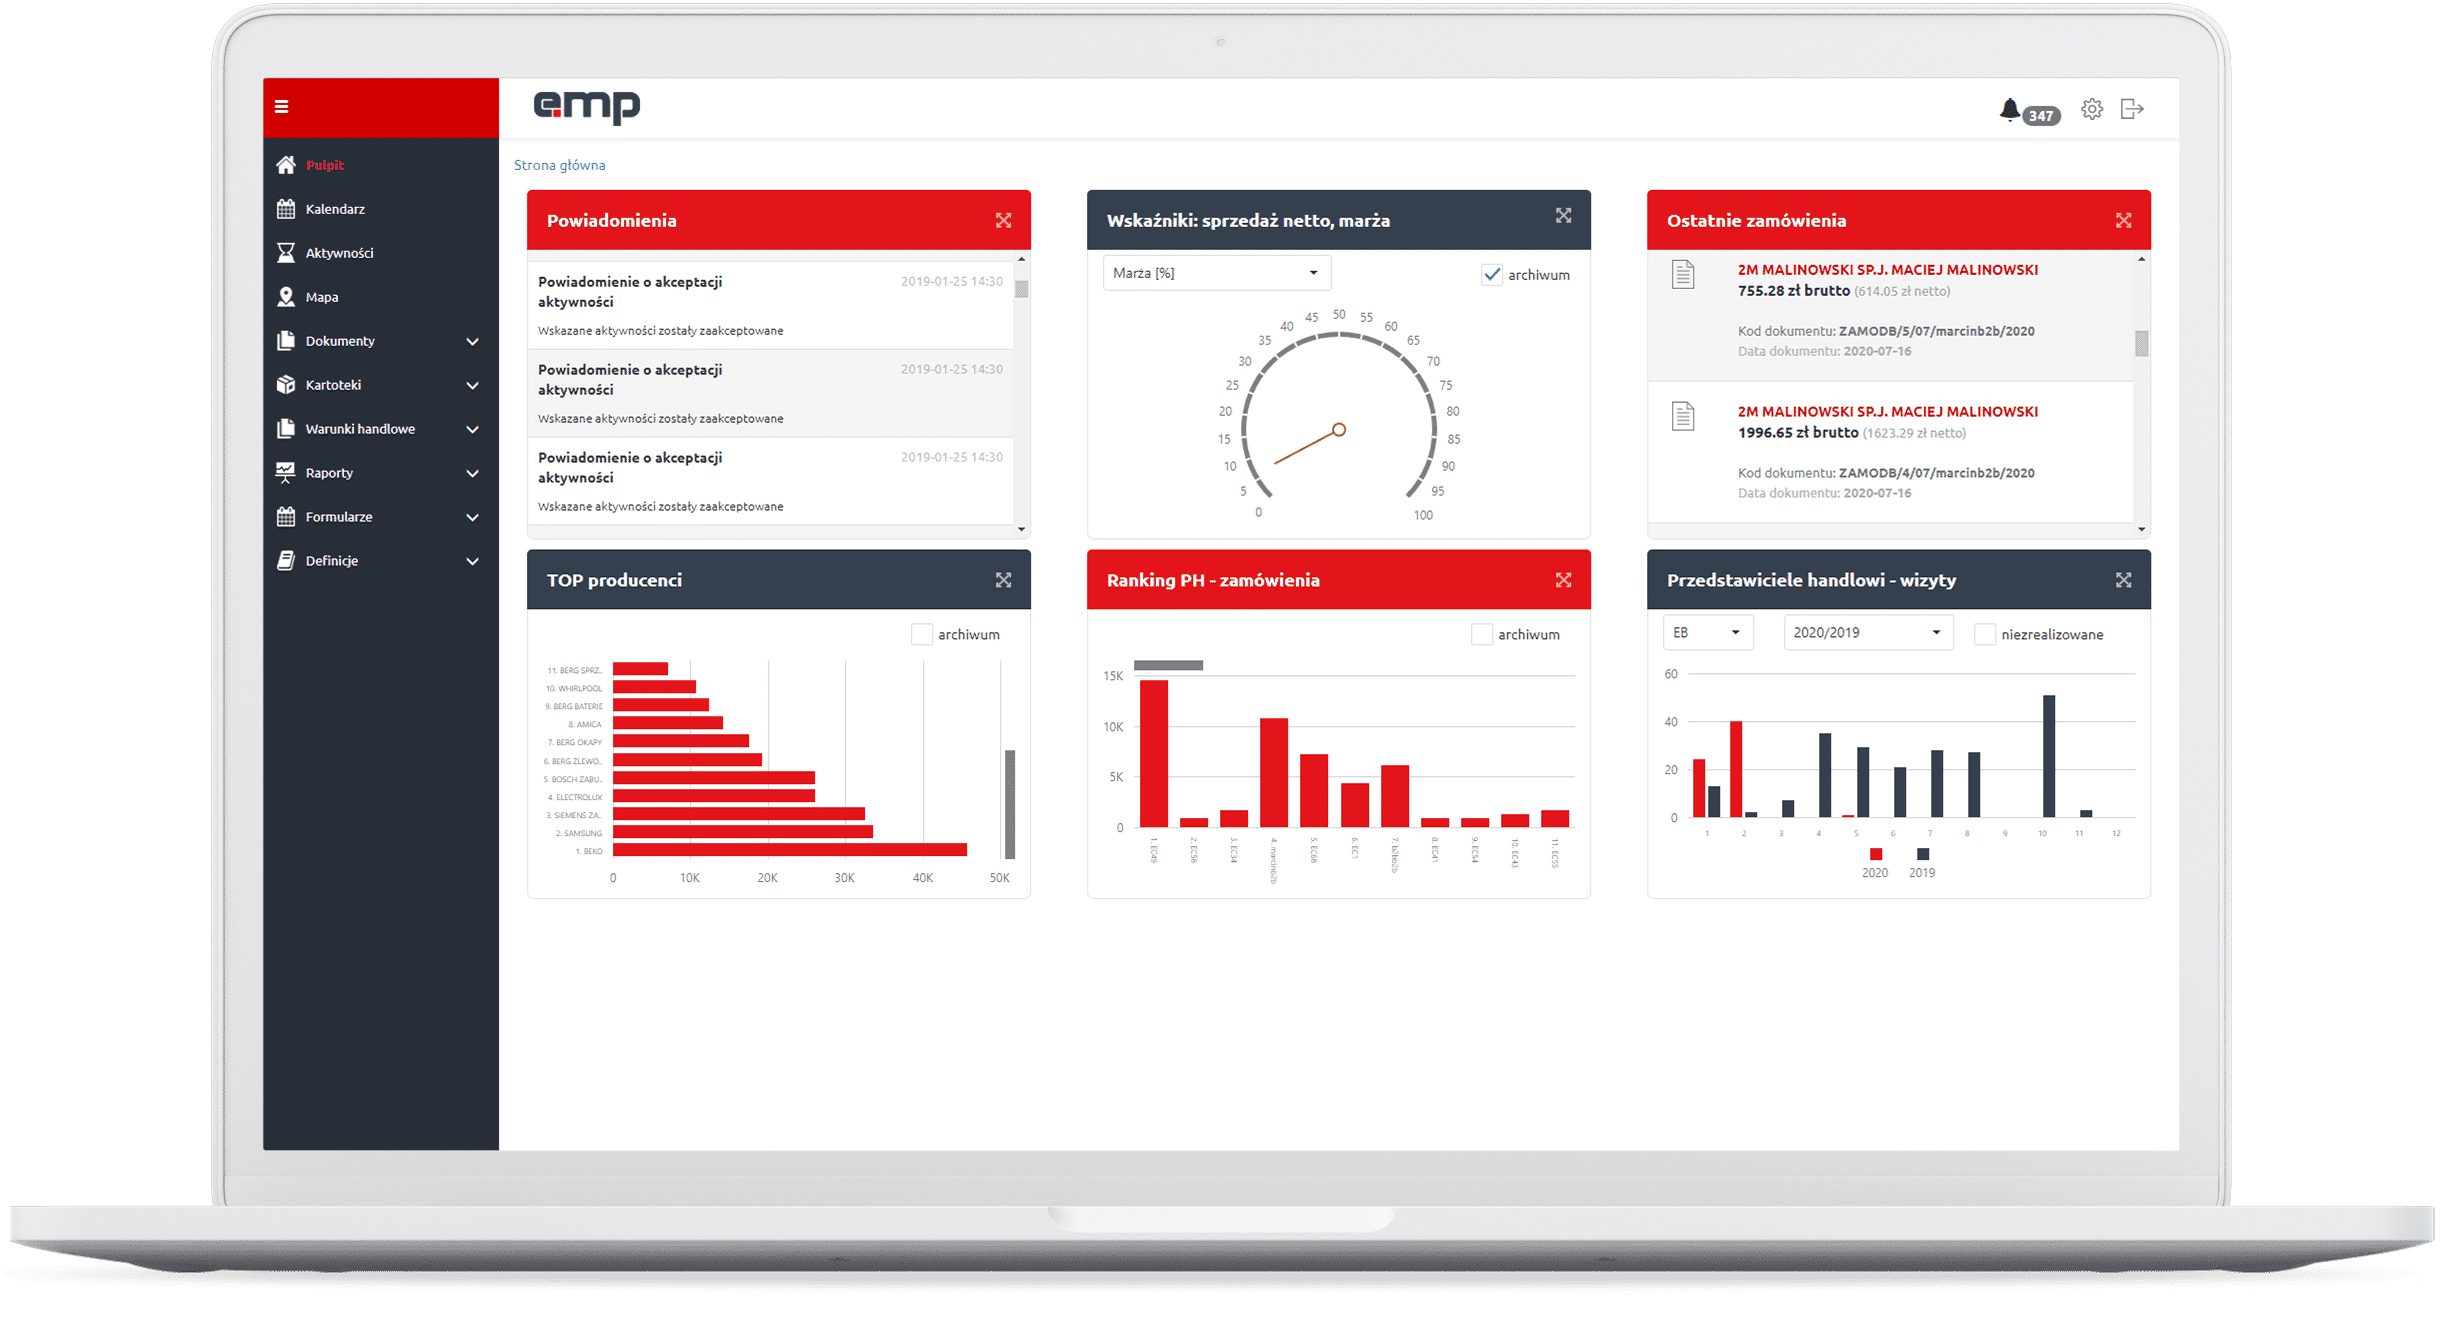Go to Pulpit in sidebar

tap(325, 165)
